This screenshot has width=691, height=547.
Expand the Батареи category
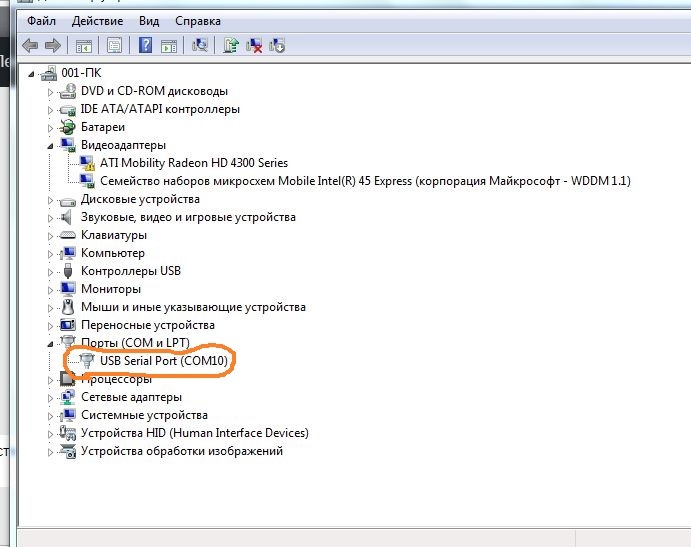pos(50,128)
